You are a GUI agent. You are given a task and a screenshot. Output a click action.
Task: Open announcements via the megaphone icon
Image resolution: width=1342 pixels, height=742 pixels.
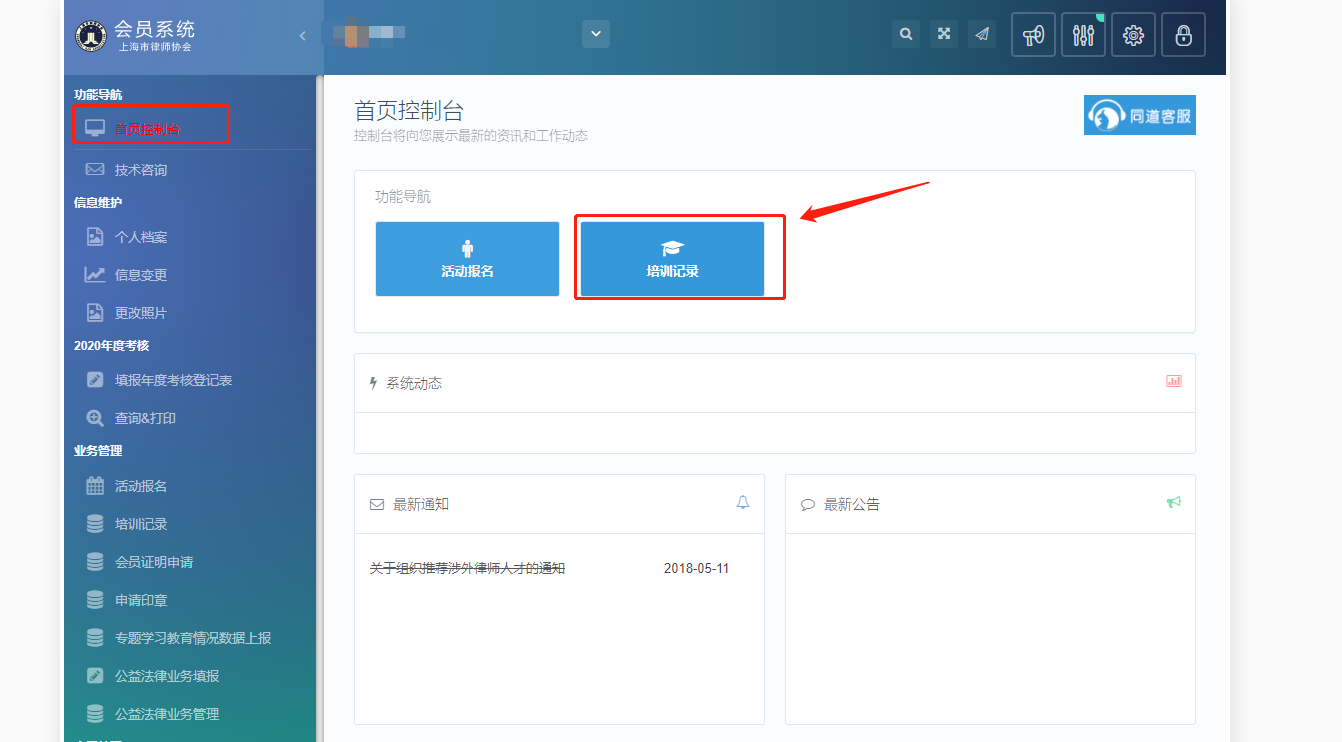(1033, 35)
